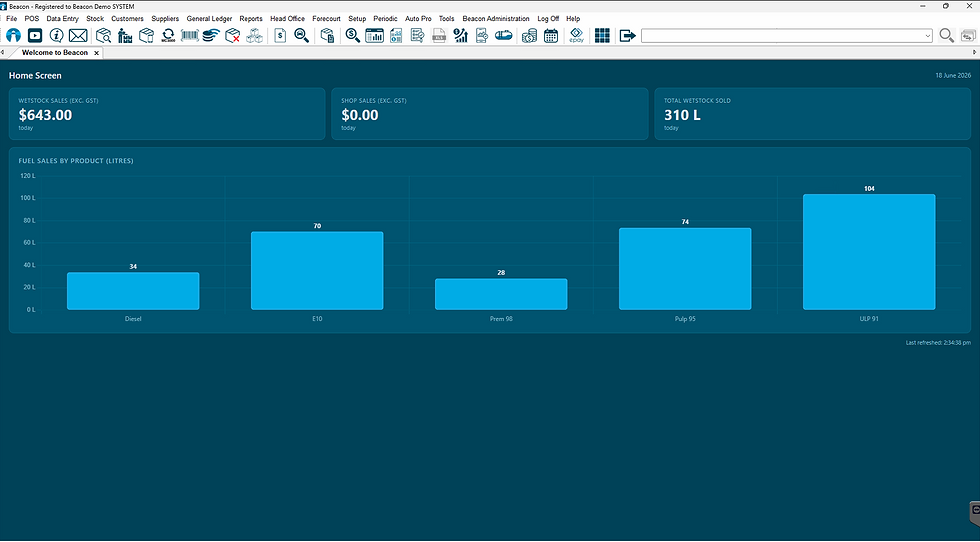Click the coin stacks money icon
This screenshot has height=542, width=980.
pyautogui.click(x=529, y=36)
